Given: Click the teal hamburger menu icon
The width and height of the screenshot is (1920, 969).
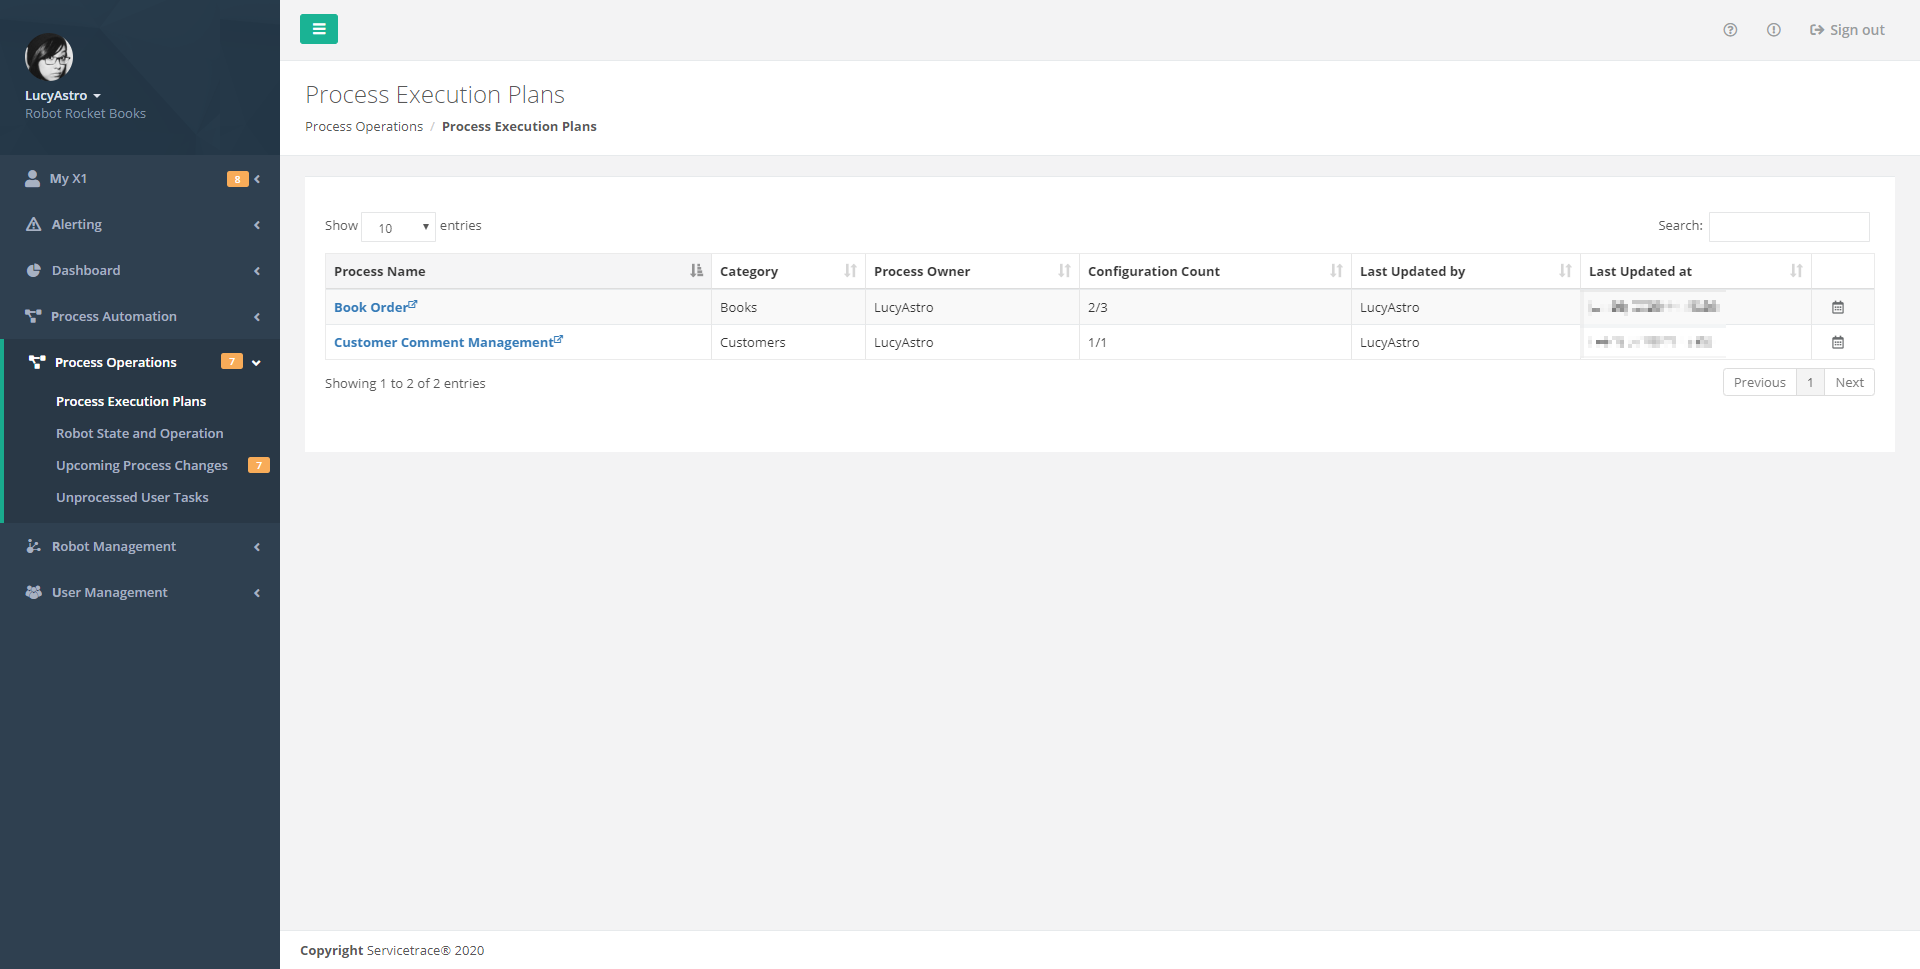Looking at the screenshot, I should point(319,29).
